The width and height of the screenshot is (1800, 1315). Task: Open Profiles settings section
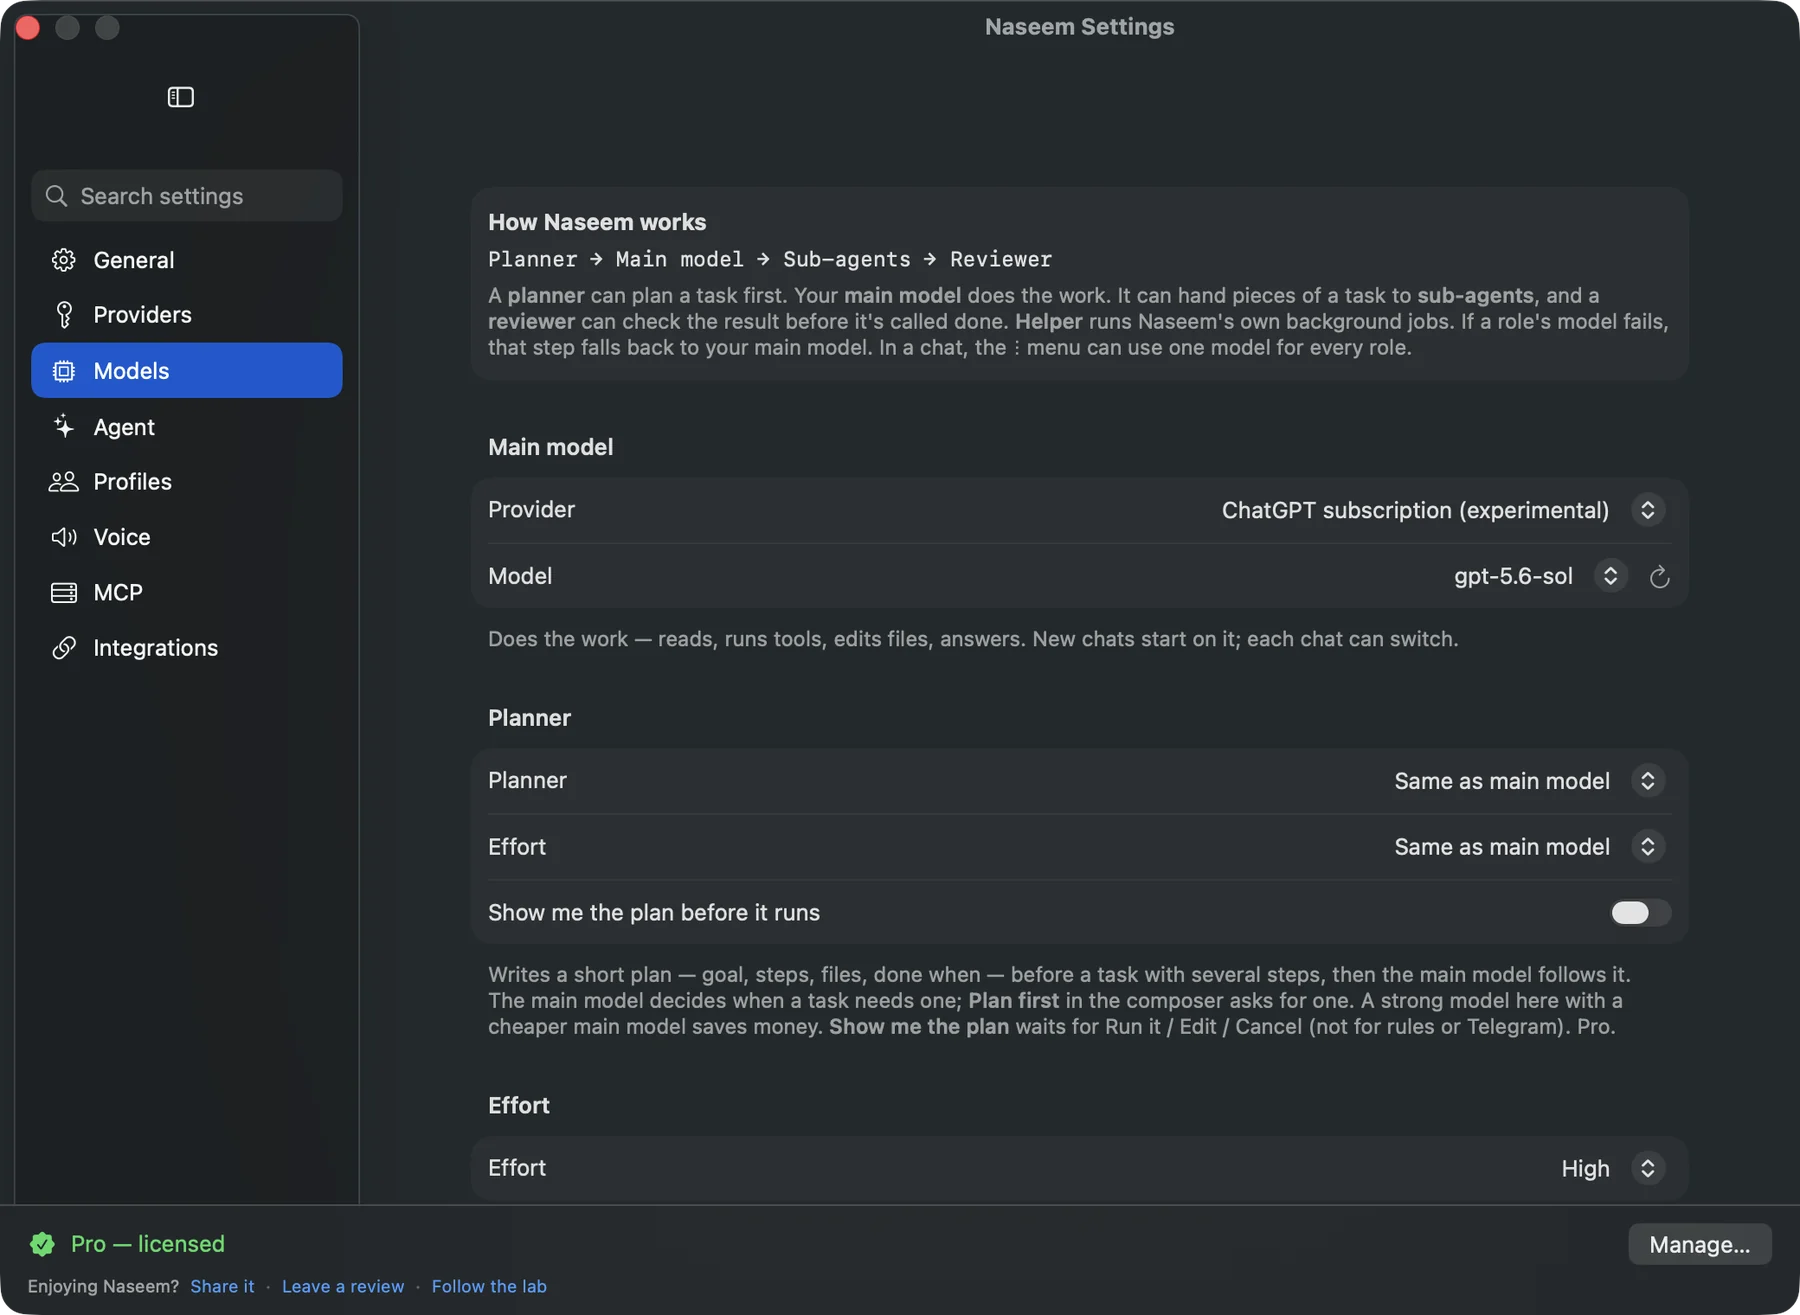tap(187, 482)
